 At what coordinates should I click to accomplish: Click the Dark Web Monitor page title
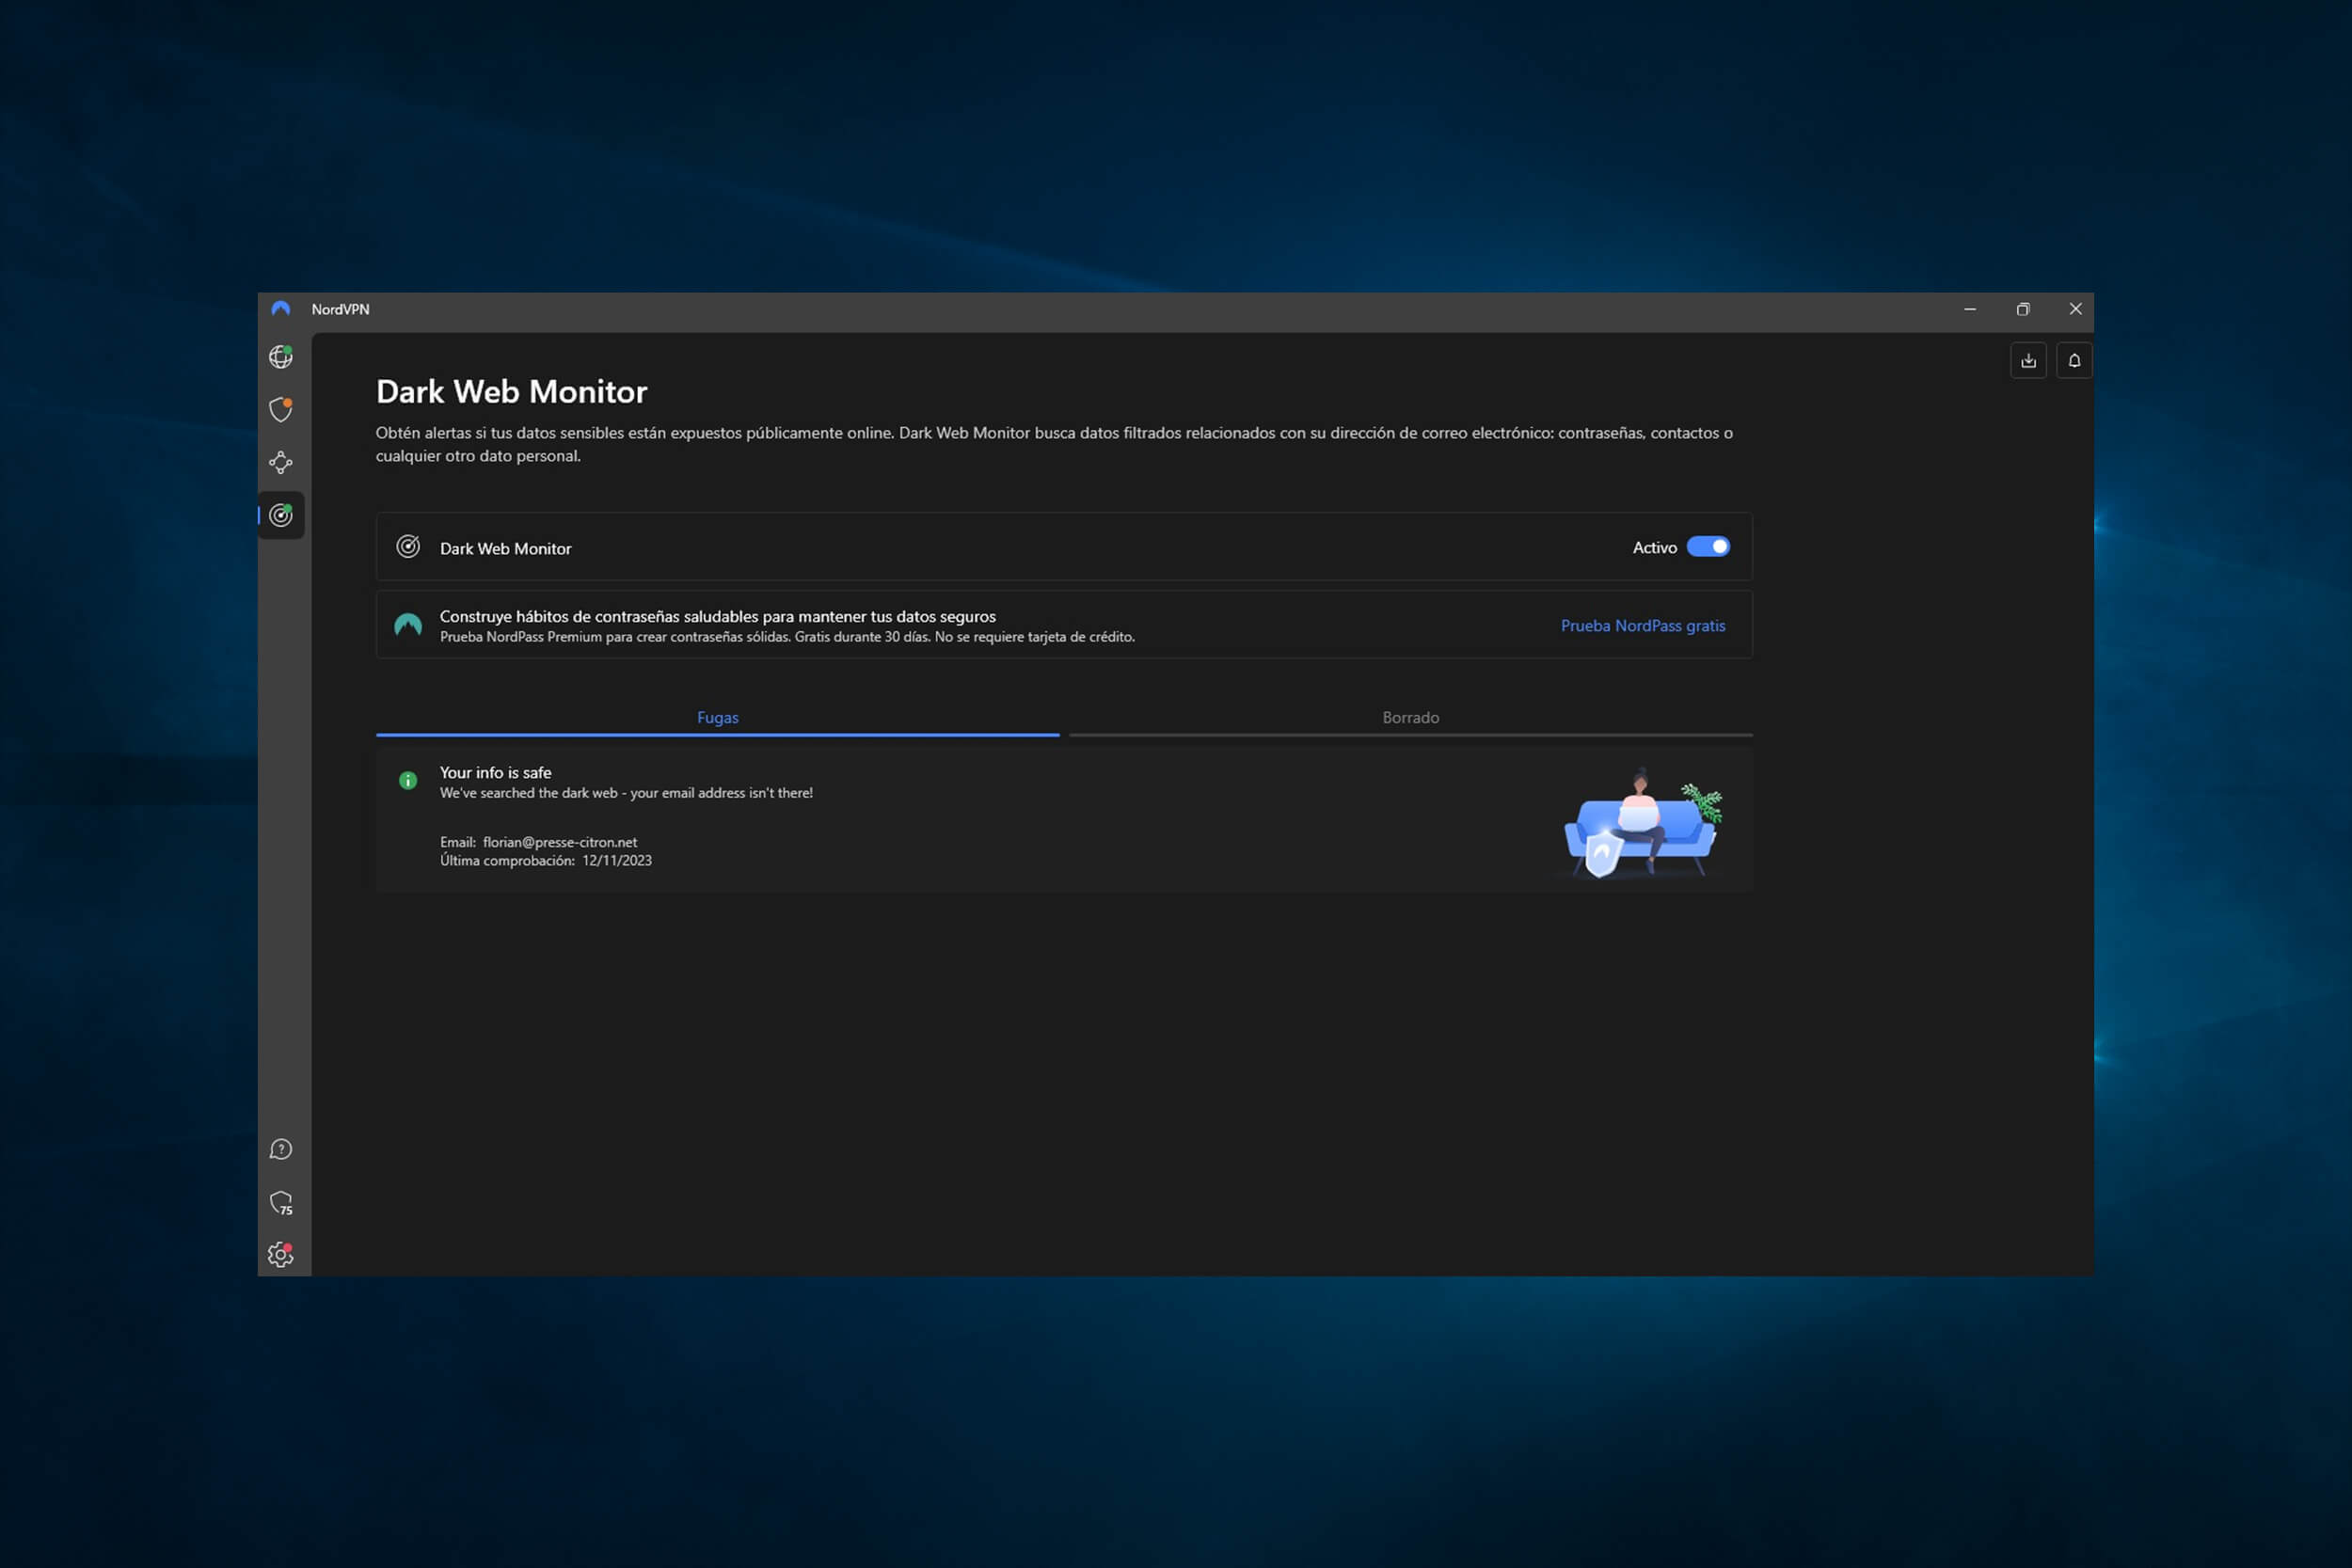511,392
